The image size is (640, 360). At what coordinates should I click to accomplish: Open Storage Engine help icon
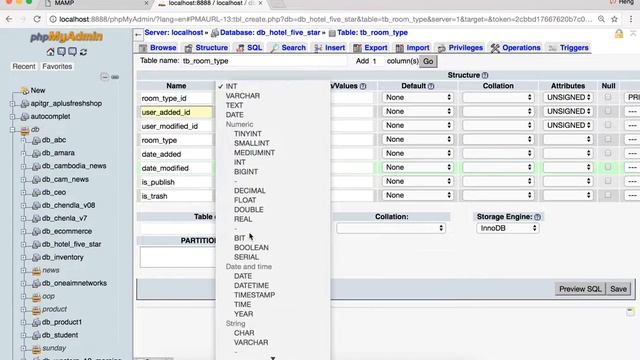538,217
